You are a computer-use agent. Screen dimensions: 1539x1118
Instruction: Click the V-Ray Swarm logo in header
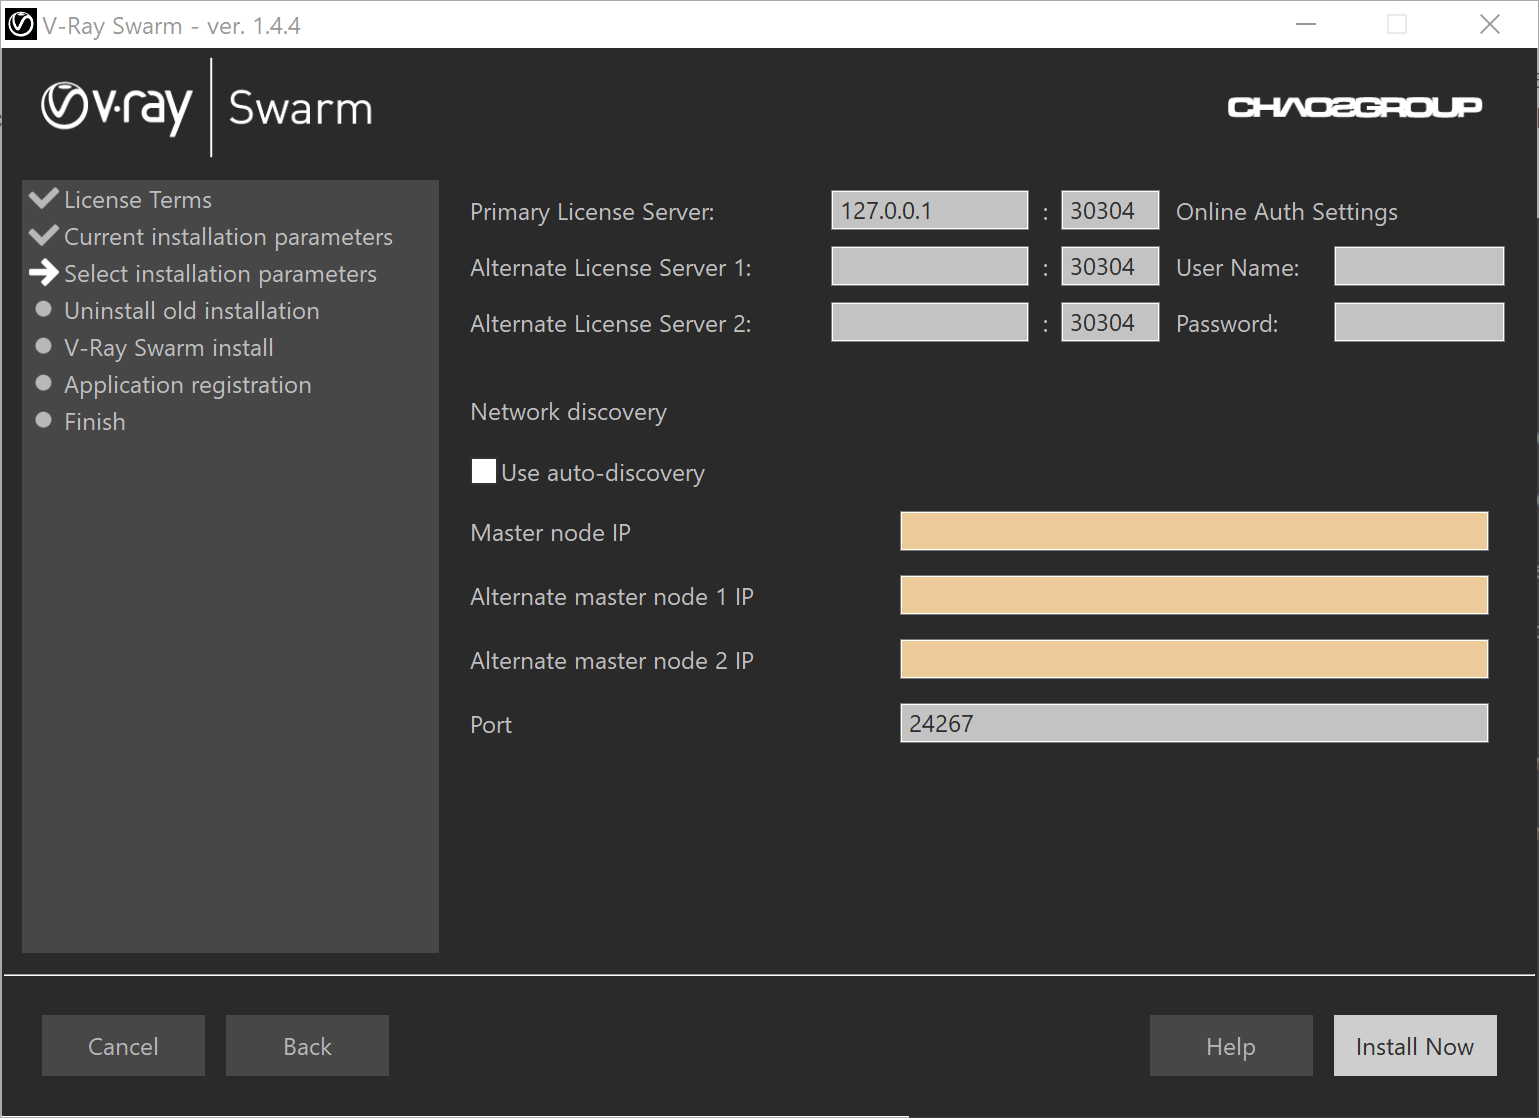[x=207, y=108]
